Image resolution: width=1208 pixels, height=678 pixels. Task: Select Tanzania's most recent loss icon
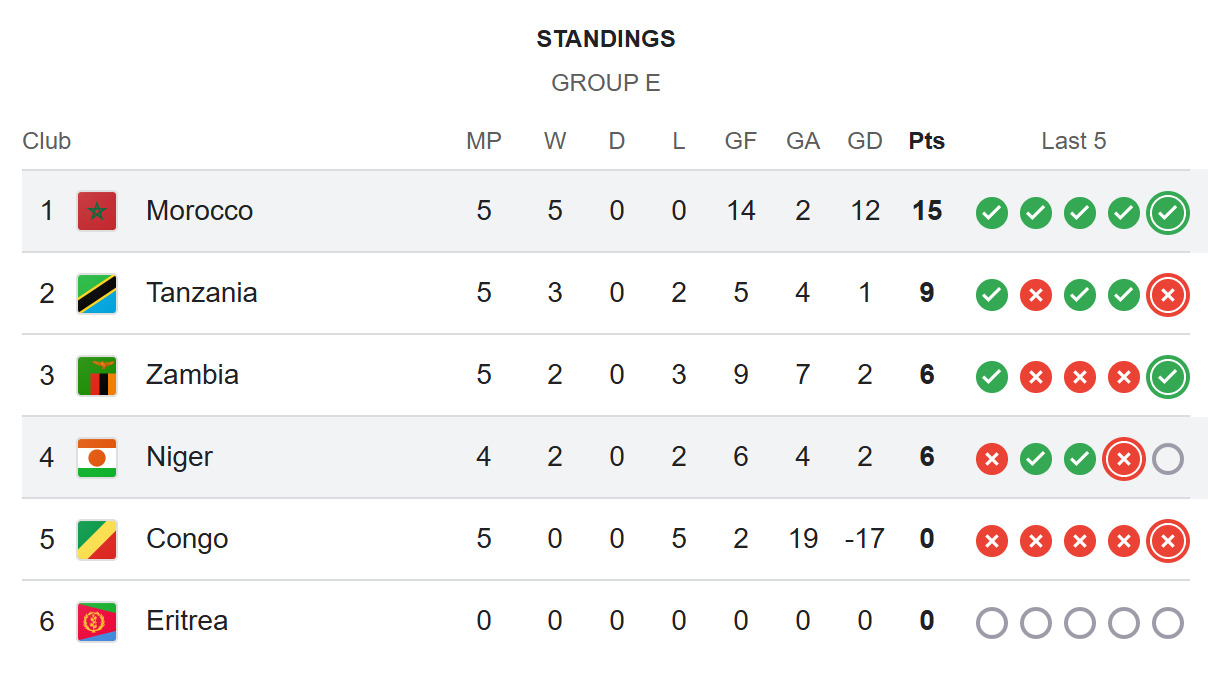(1168, 294)
